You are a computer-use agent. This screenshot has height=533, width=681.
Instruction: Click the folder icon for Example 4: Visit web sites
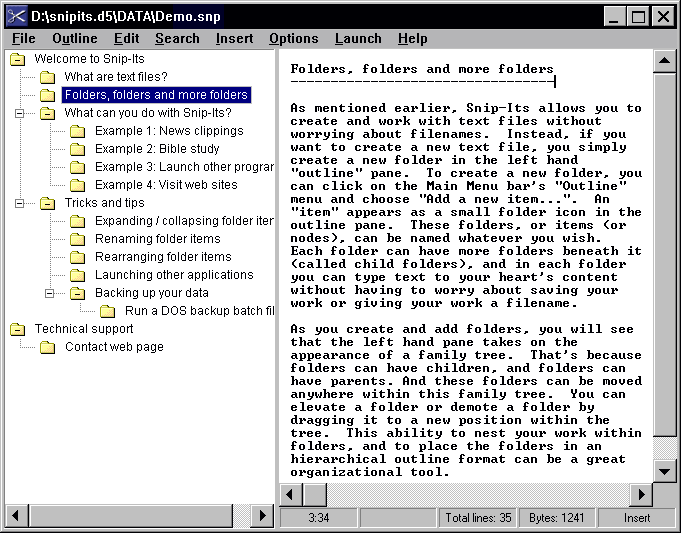[77, 185]
